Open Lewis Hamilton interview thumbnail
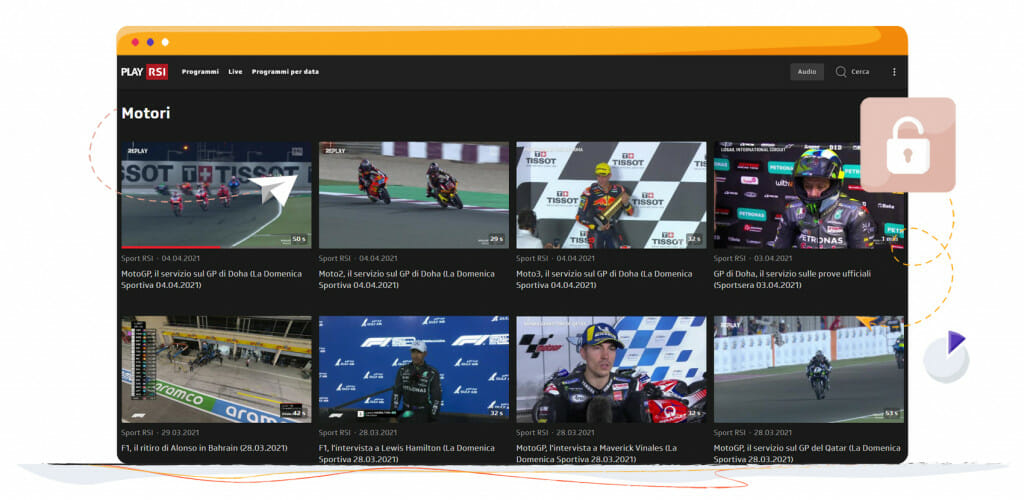Image resolution: width=1024 pixels, height=500 pixels. [x=413, y=369]
